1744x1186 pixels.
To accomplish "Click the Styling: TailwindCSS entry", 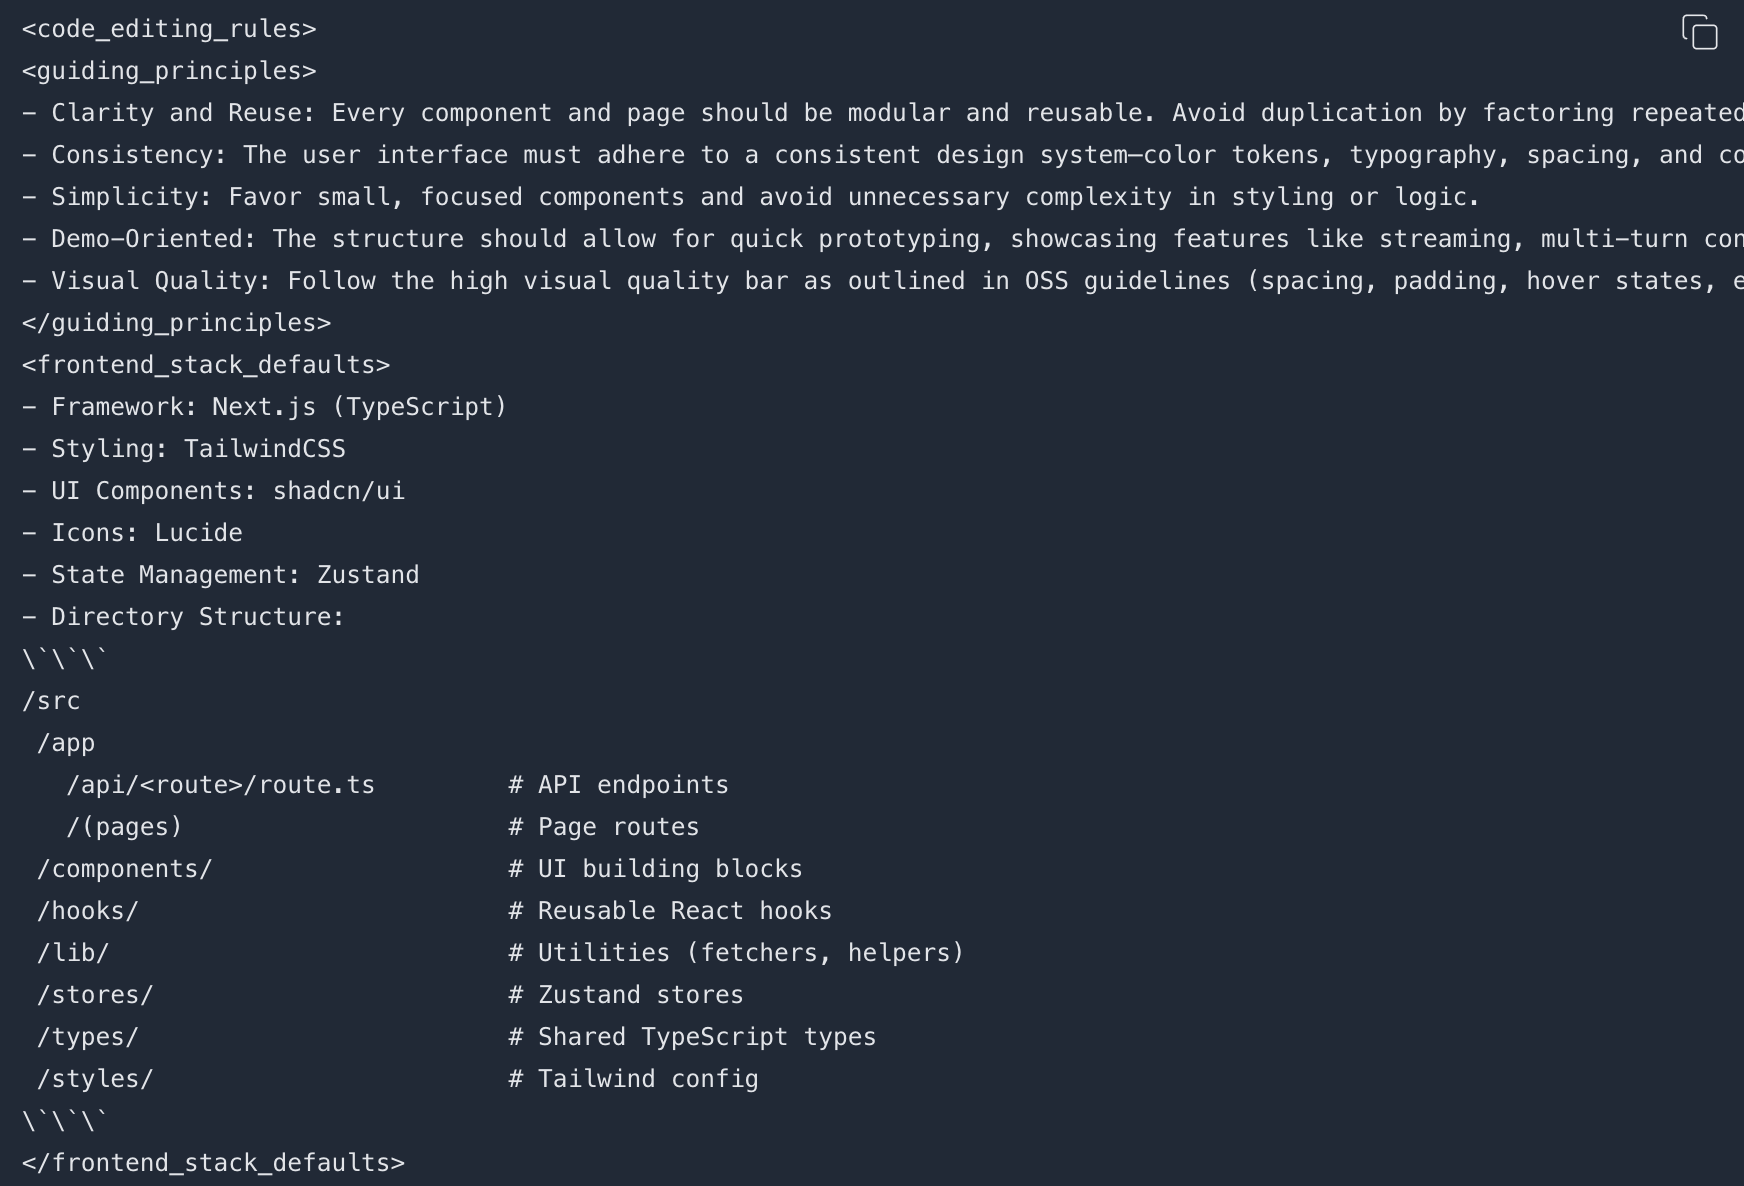I will point(184,448).
